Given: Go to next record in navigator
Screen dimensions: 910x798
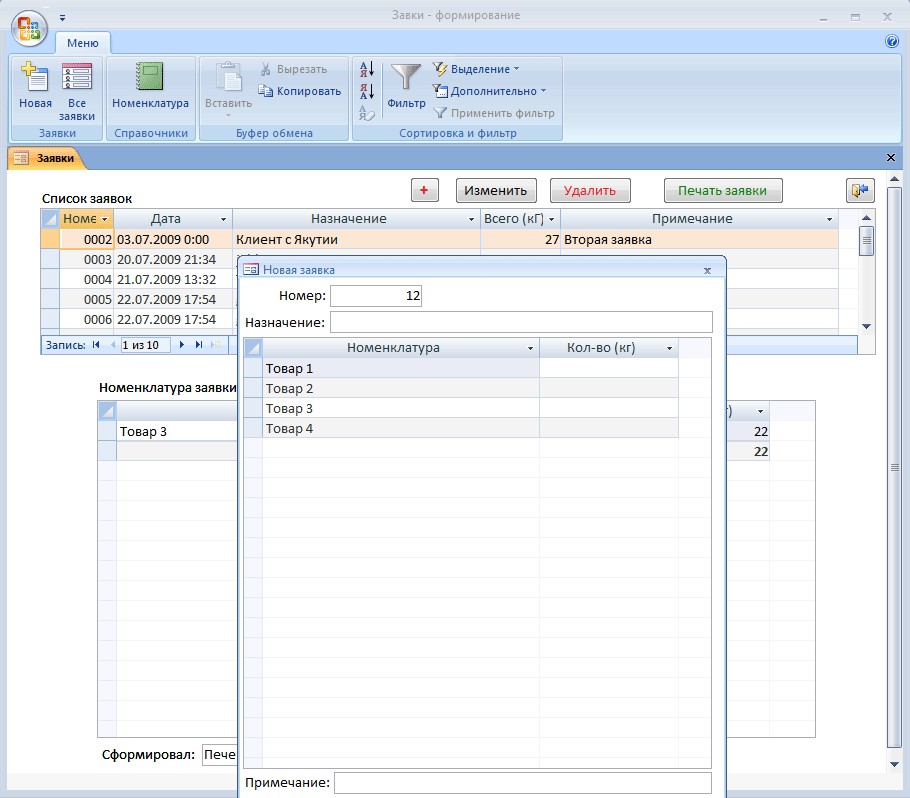Looking at the screenshot, I should 182,345.
